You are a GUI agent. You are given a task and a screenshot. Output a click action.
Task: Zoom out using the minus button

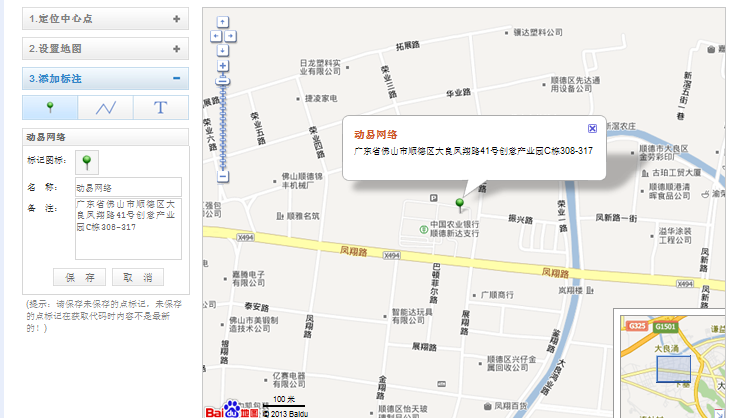223,177
